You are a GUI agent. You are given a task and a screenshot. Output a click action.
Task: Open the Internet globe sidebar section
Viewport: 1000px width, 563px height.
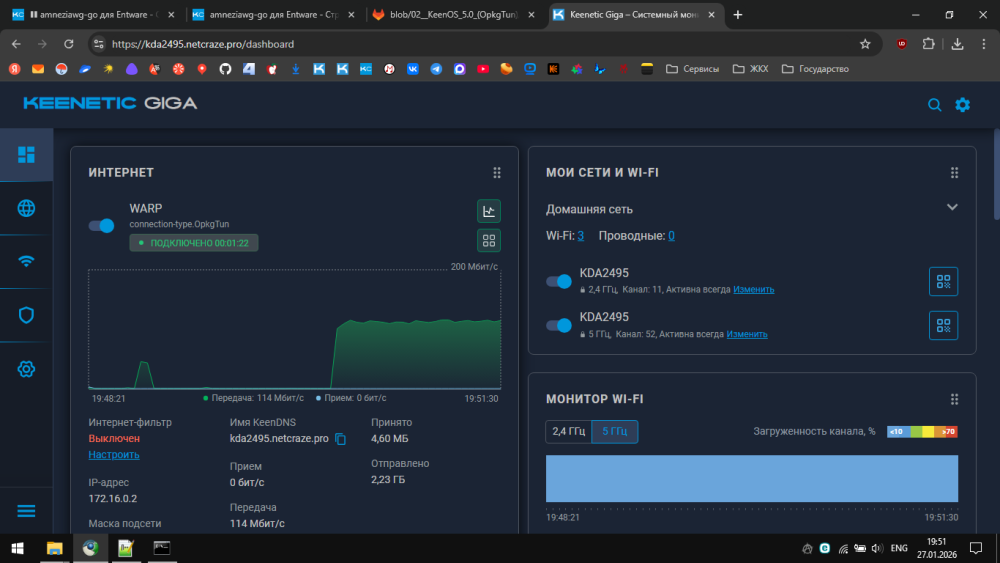tap(26, 208)
